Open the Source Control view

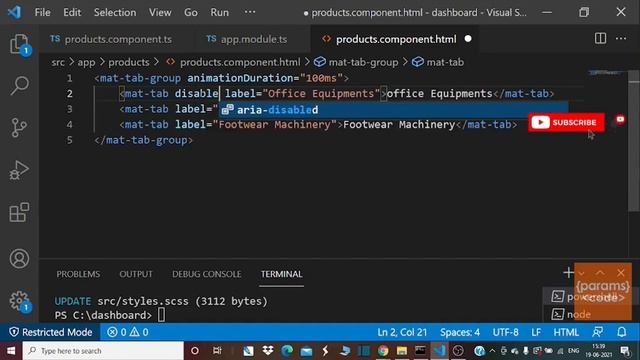[x=19, y=128]
